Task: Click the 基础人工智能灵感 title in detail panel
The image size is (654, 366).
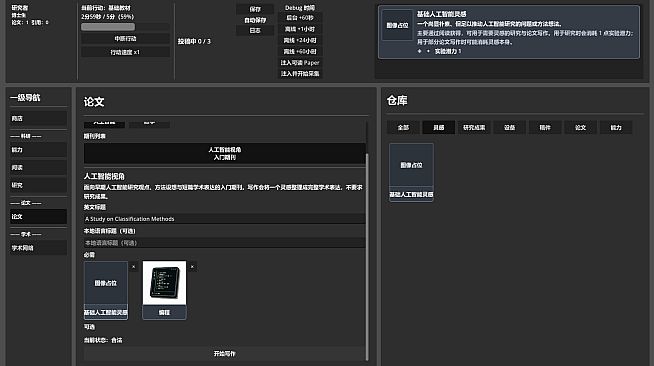Action: coord(442,14)
